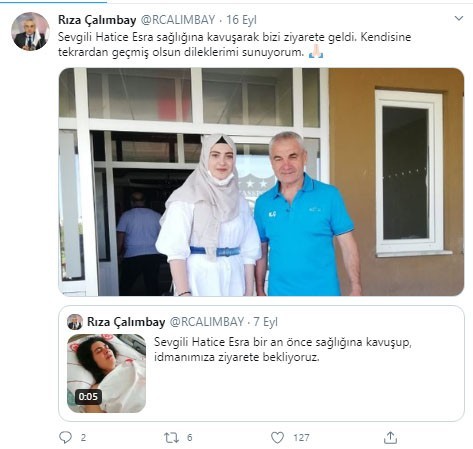This screenshot has width=473, height=449.
Task: Click the 2 replies count
Action: (x=83, y=437)
